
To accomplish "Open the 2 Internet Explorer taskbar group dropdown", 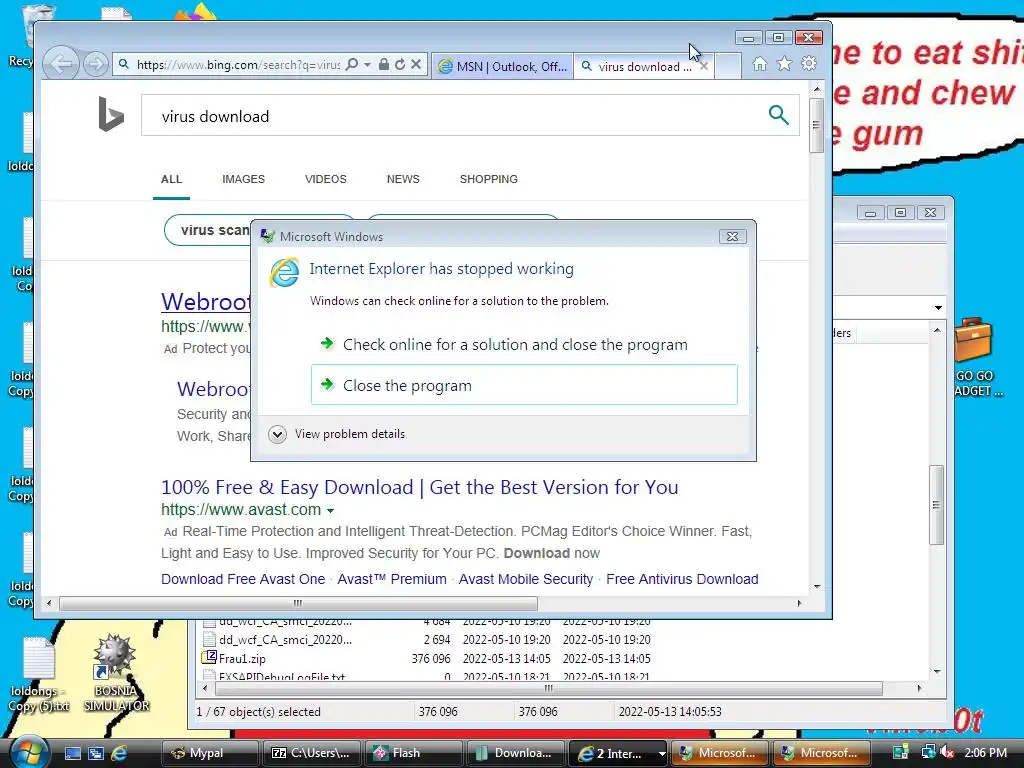I will pyautogui.click(x=662, y=754).
